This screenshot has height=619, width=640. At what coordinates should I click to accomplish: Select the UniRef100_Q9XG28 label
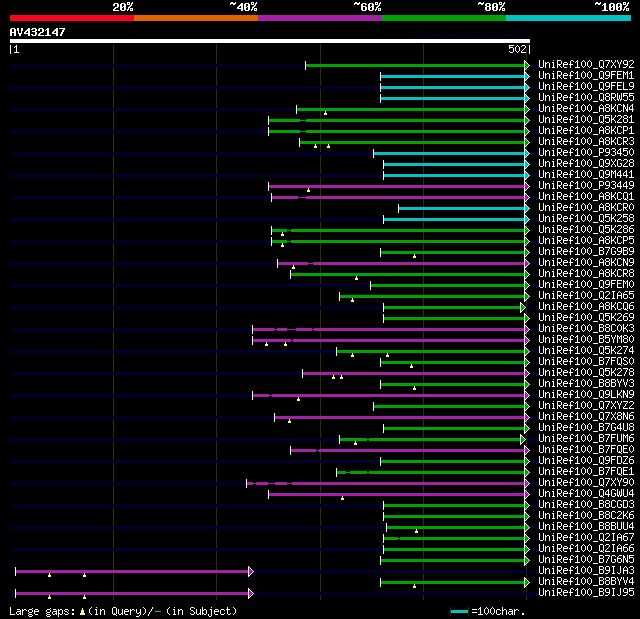586,164
